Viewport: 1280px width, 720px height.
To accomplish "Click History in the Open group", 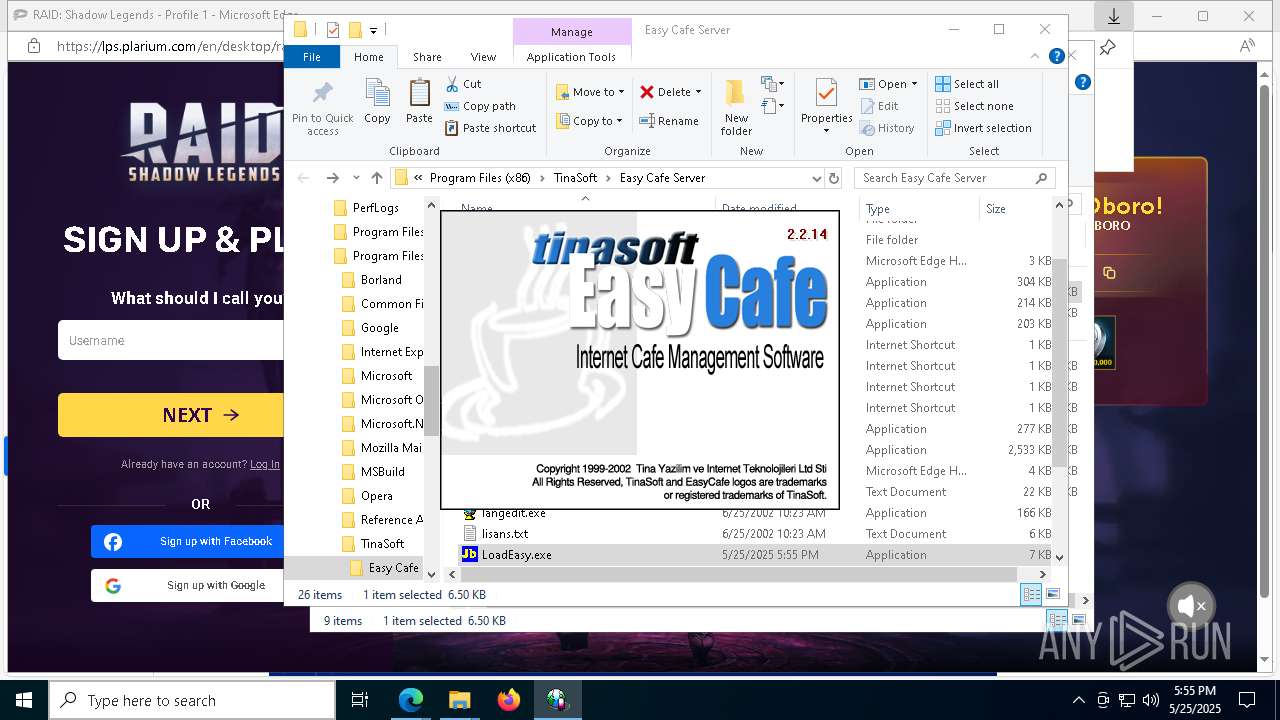I will pos(887,128).
